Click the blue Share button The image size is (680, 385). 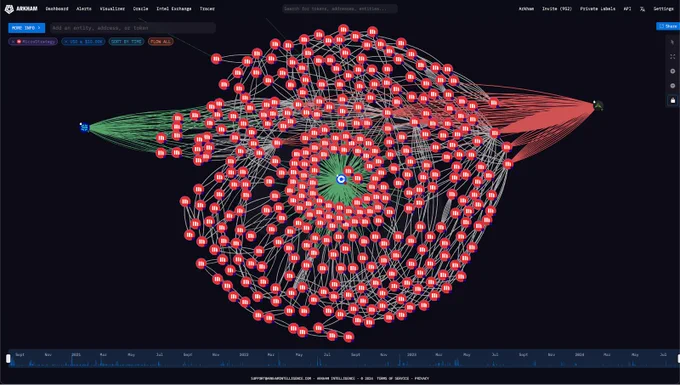click(668, 26)
